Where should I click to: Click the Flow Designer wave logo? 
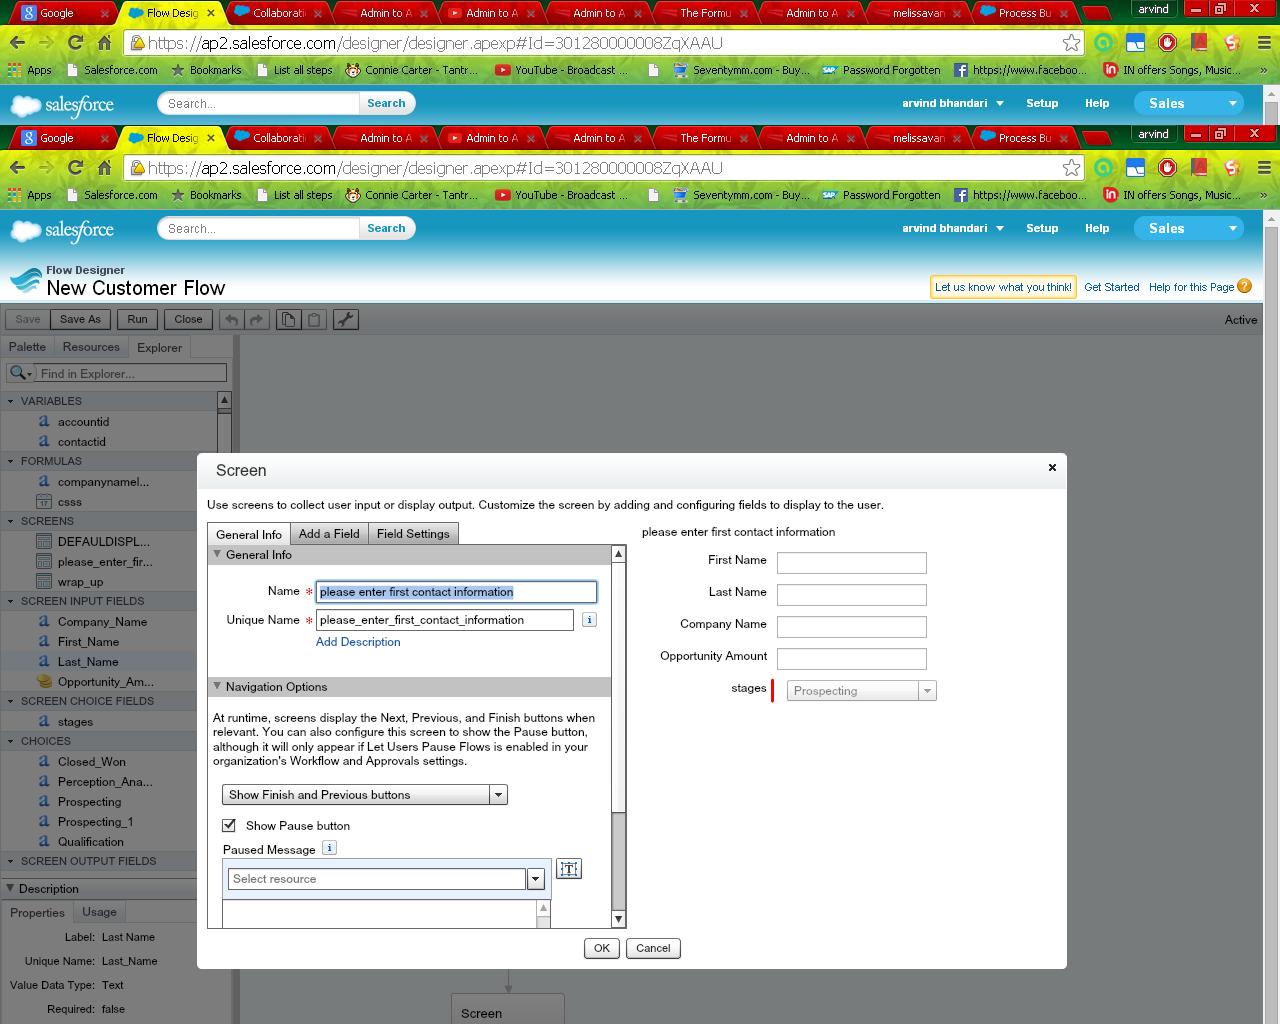(25, 279)
